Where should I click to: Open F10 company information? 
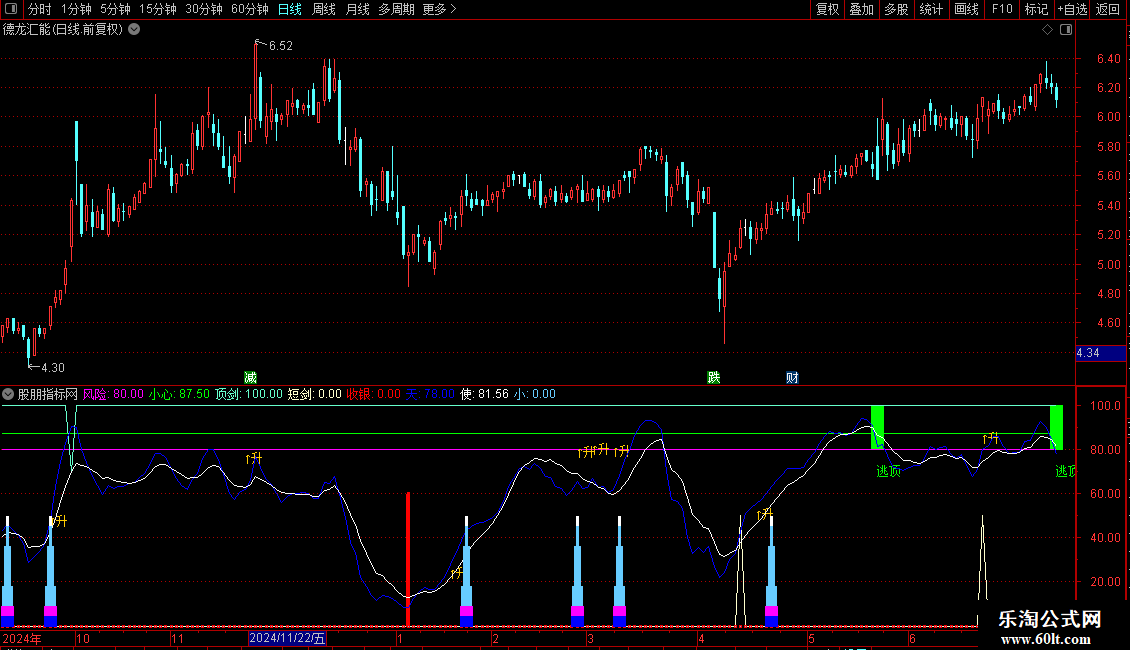(1002, 9)
